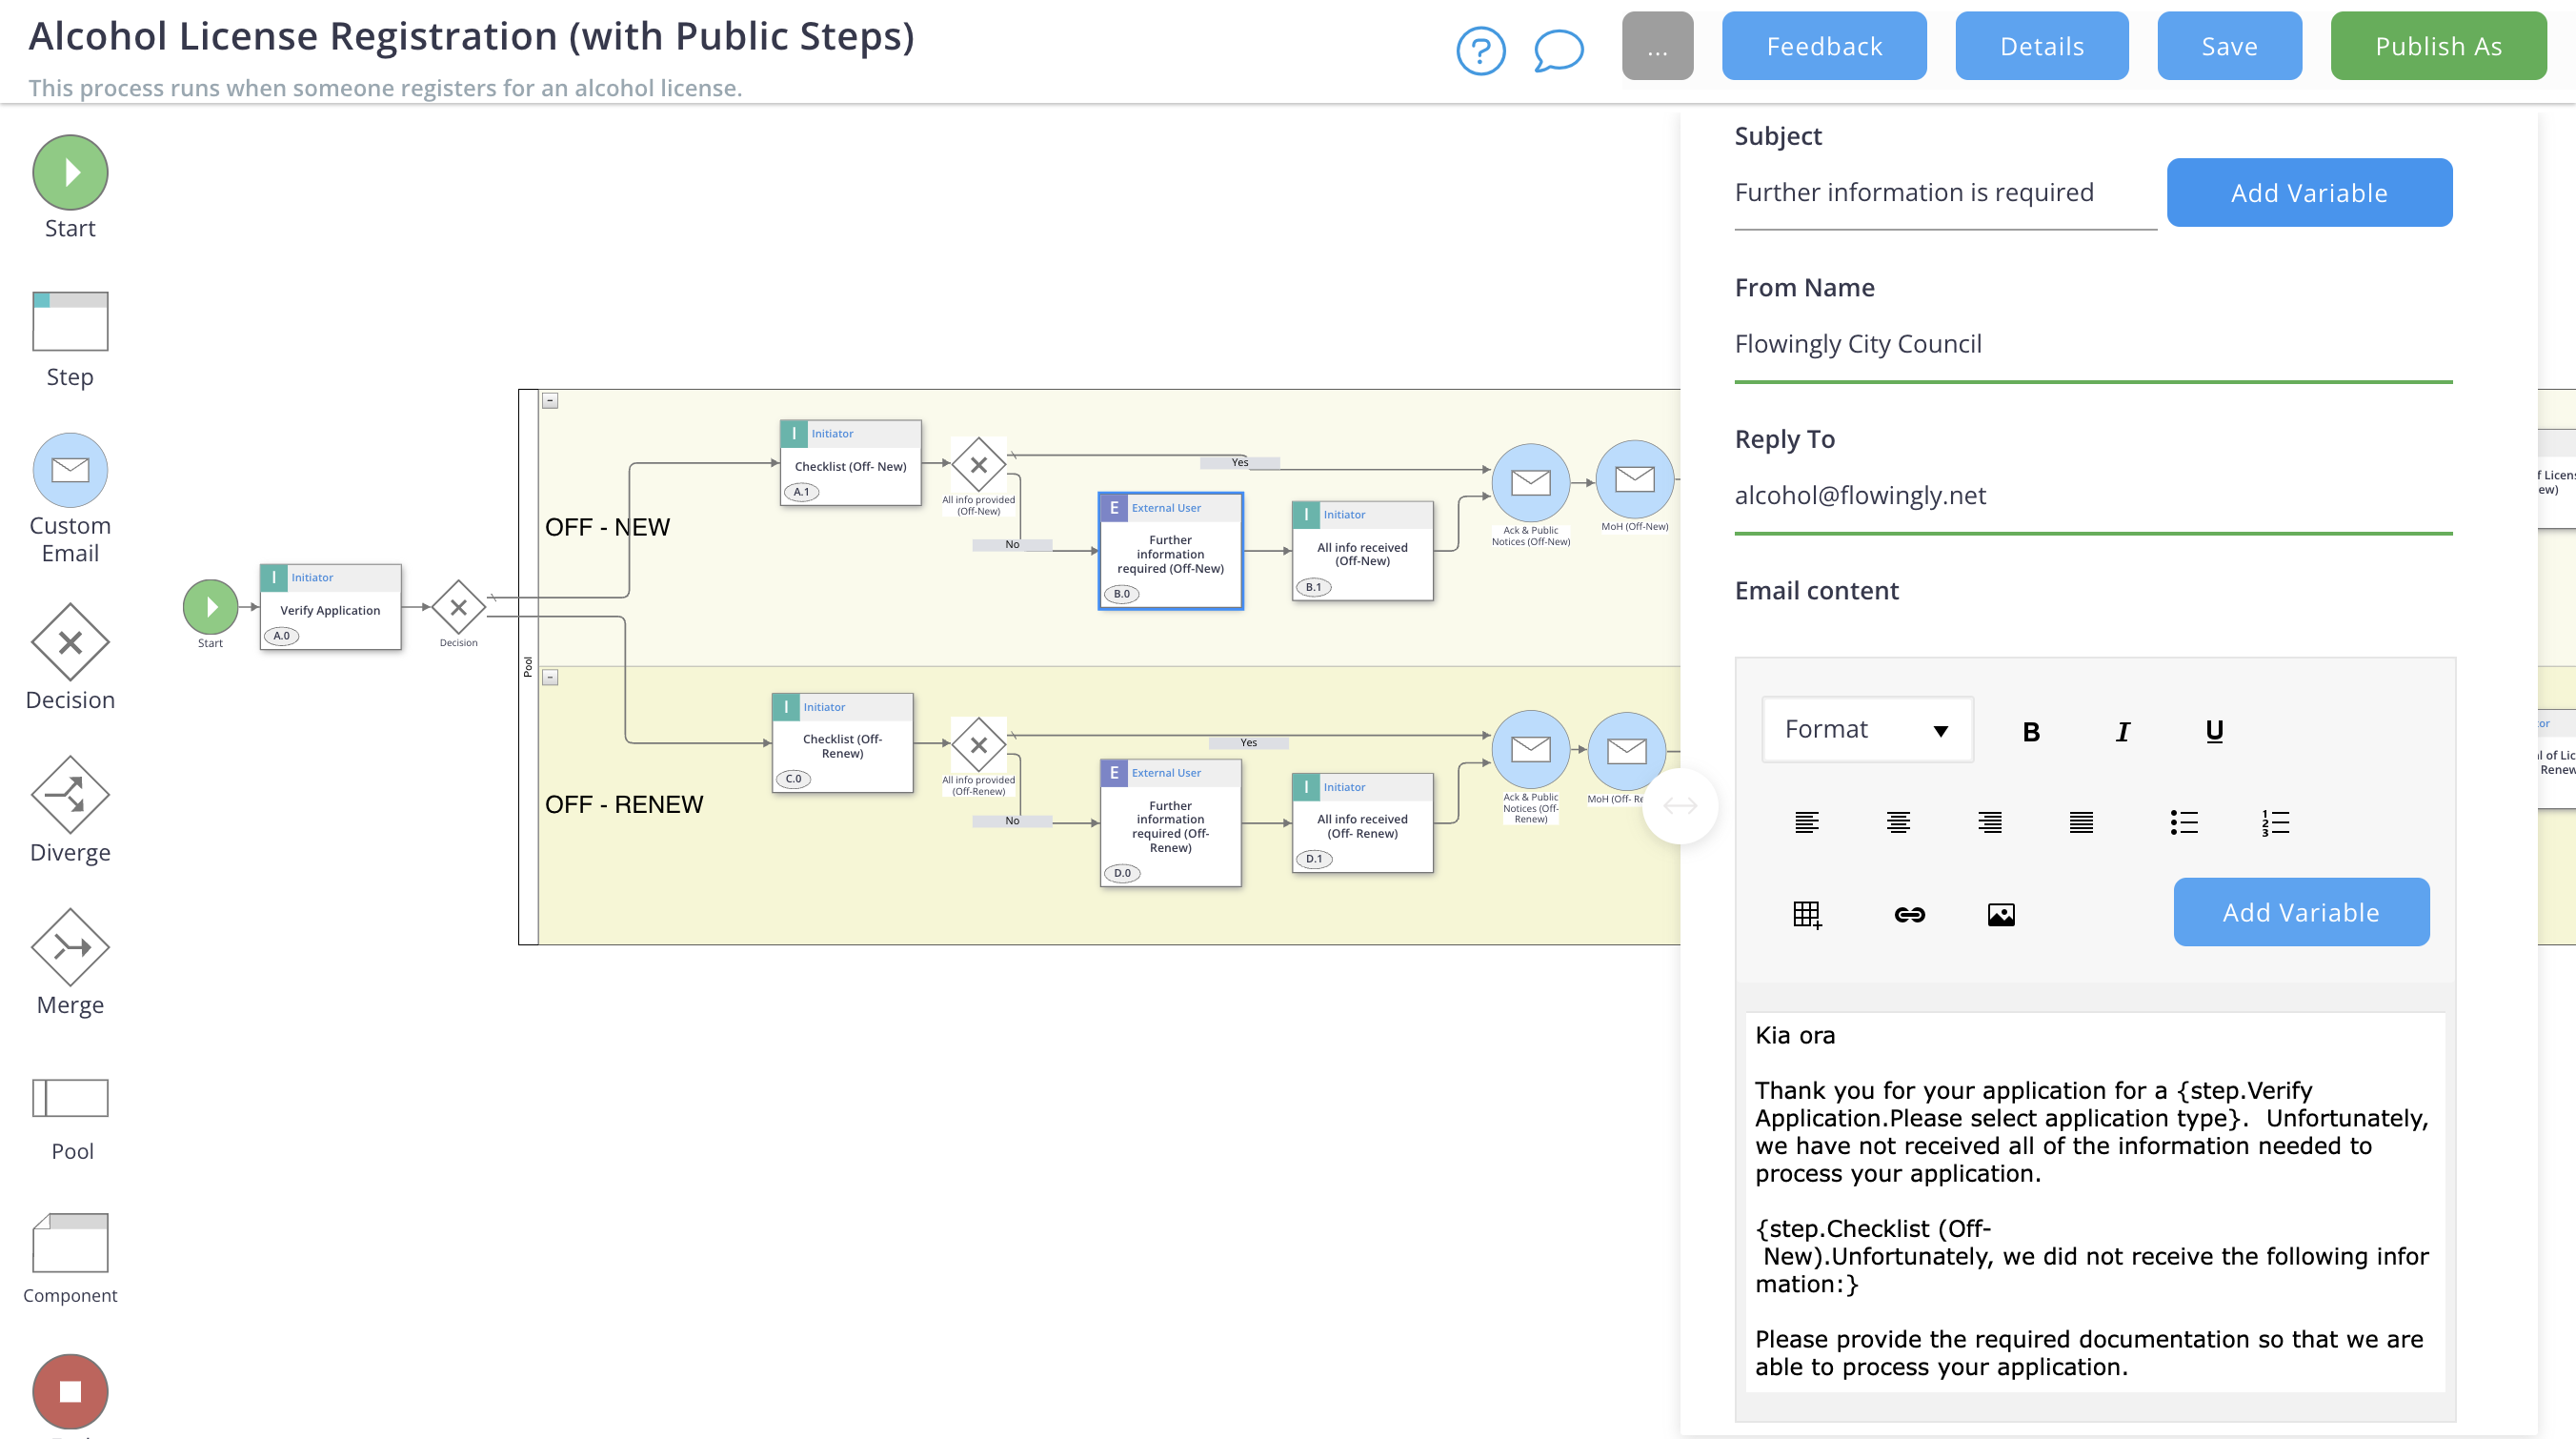Open the Format dropdown
Image resolution: width=2576 pixels, height=1439 pixels.
click(1867, 730)
